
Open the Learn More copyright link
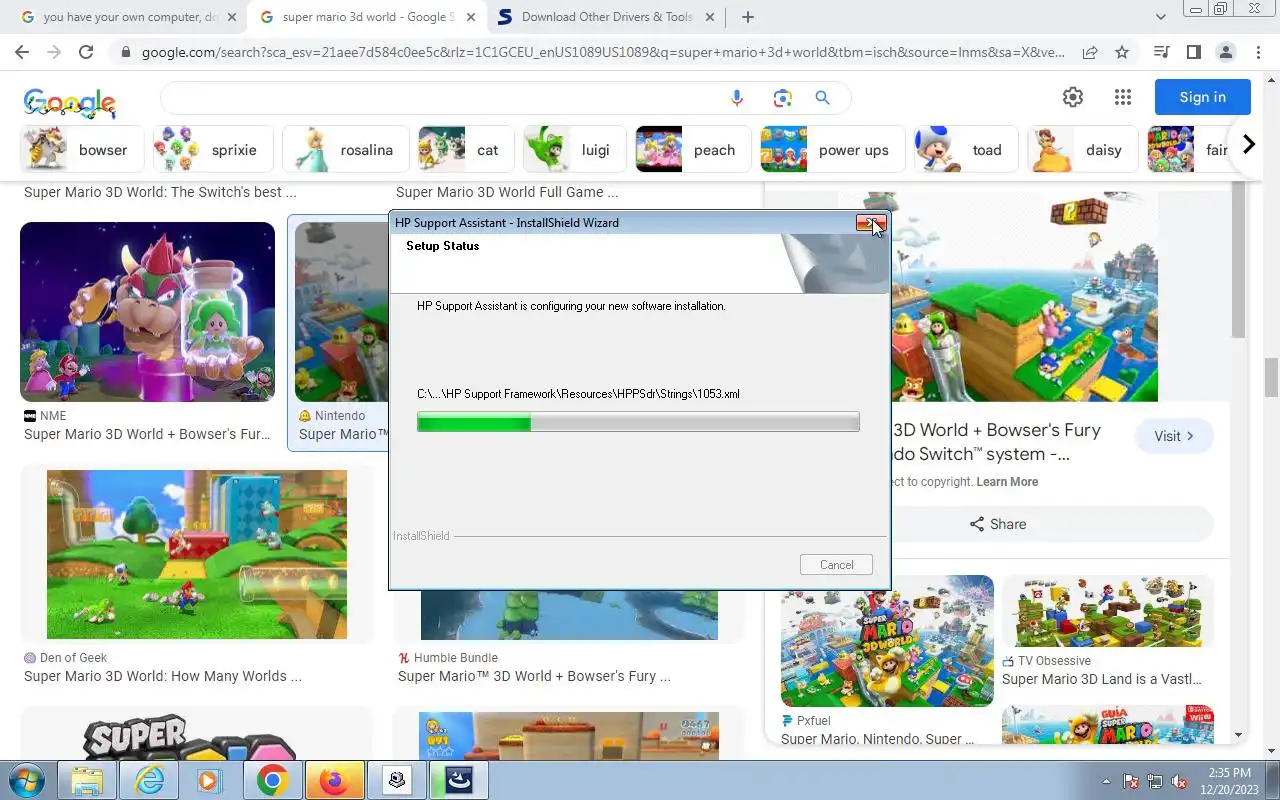tap(1007, 482)
